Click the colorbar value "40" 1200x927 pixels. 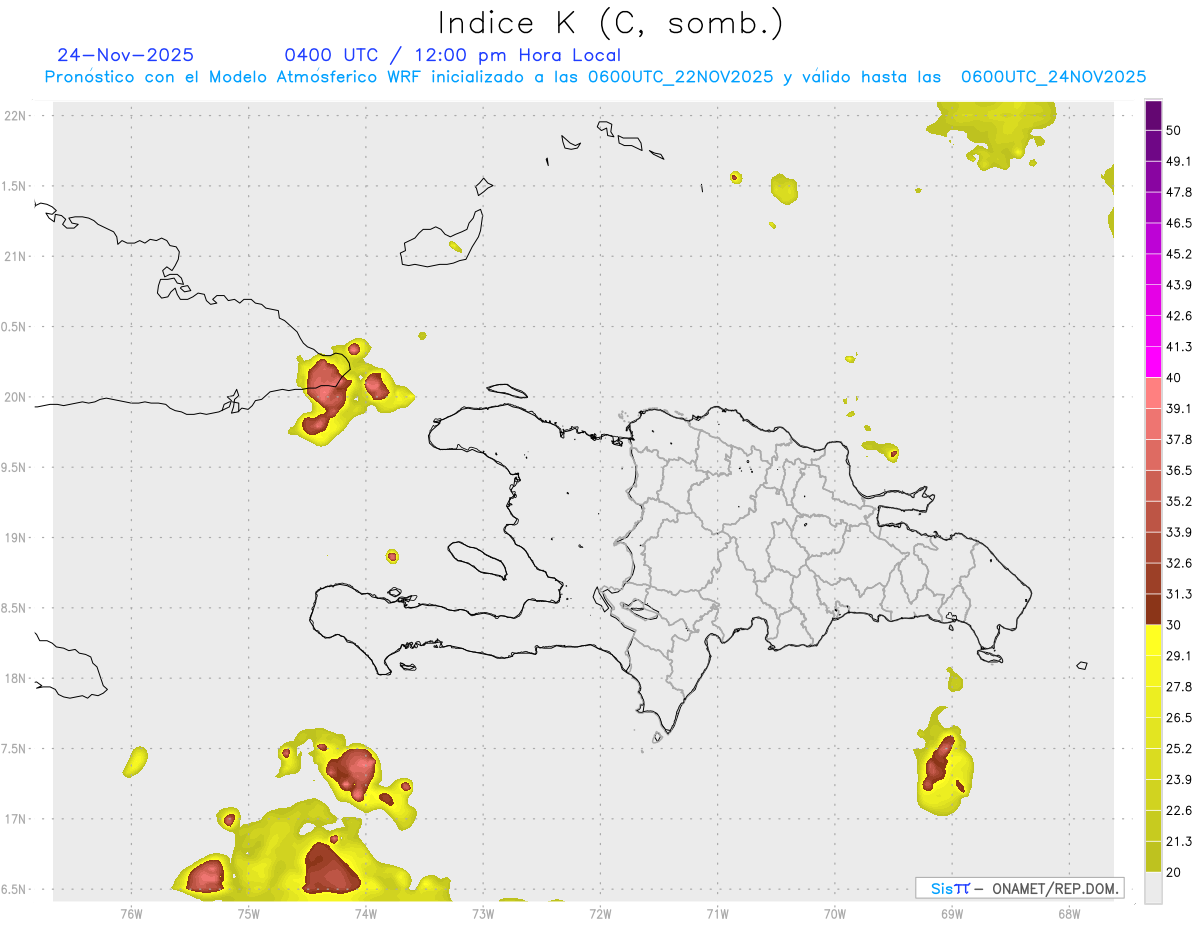click(1174, 378)
